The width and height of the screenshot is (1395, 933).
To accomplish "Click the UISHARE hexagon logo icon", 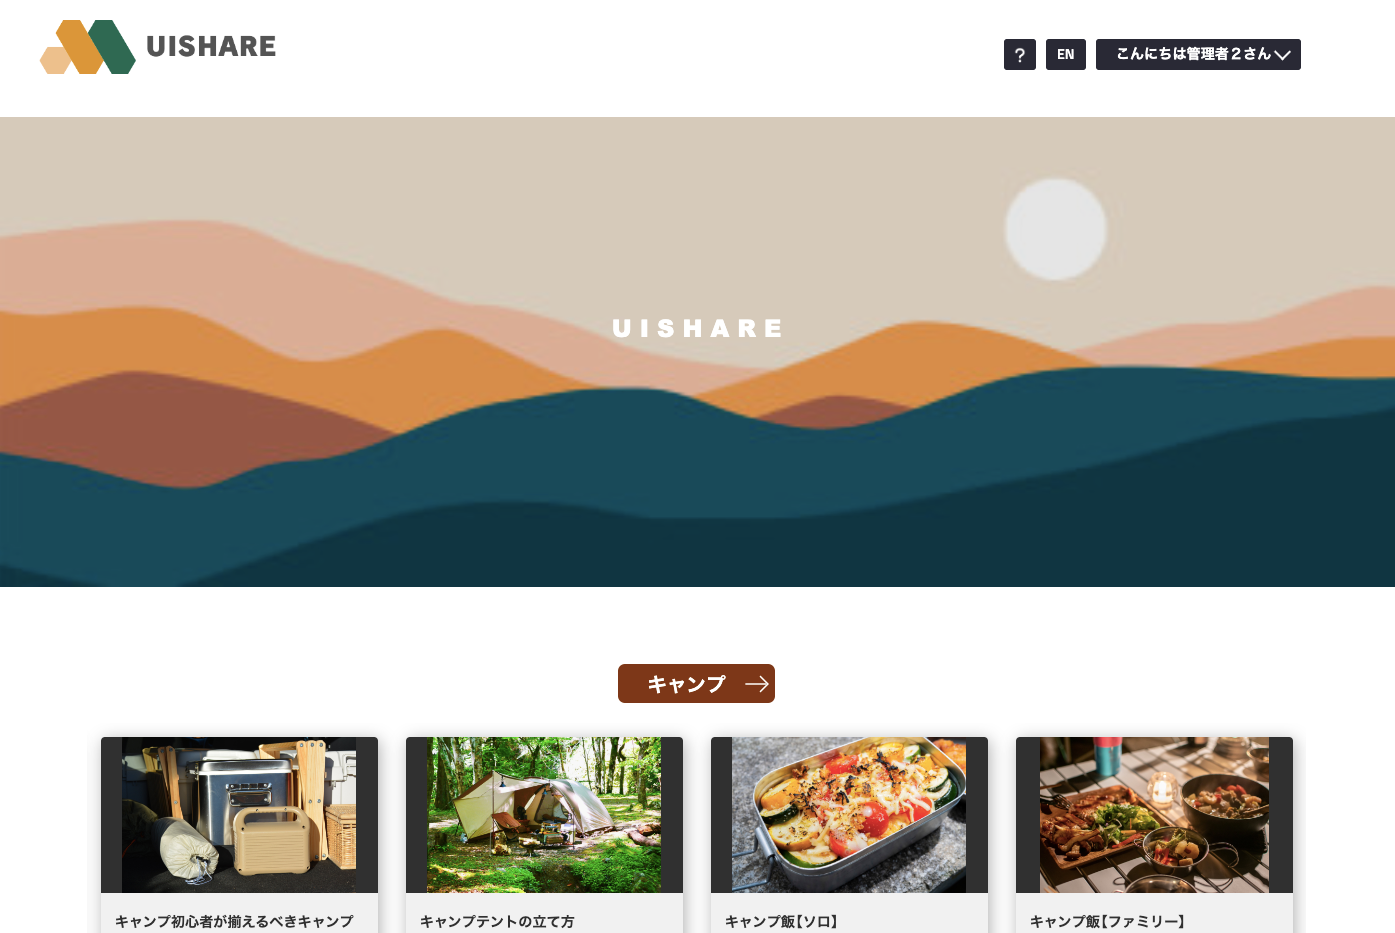I will point(88,47).
